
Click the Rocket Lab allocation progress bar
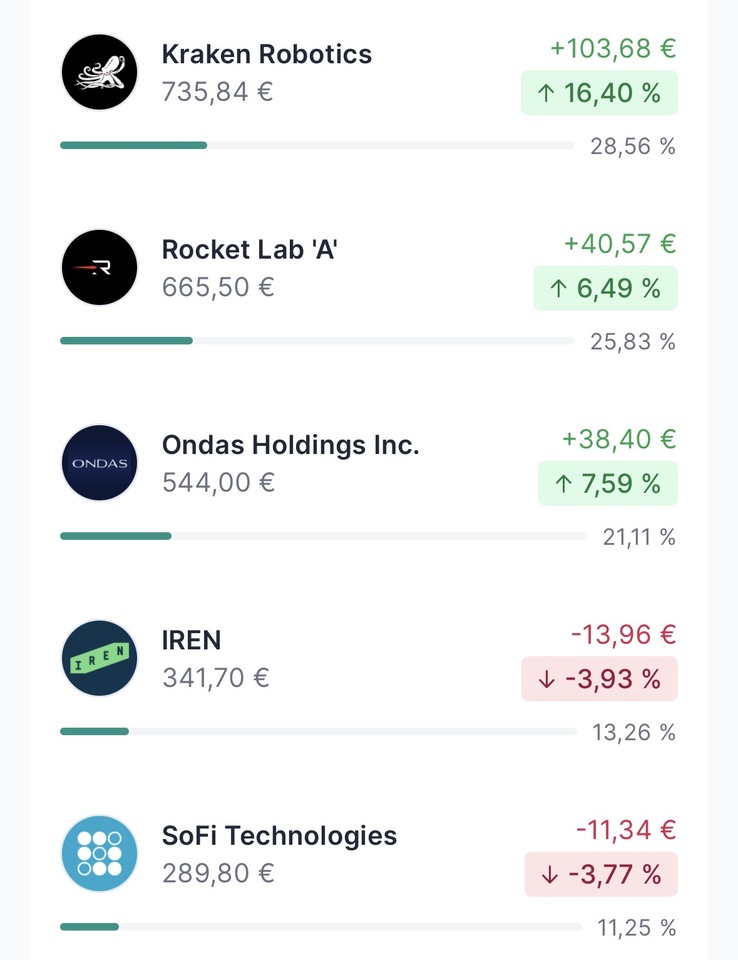pyautogui.click(x=317, y=341)
